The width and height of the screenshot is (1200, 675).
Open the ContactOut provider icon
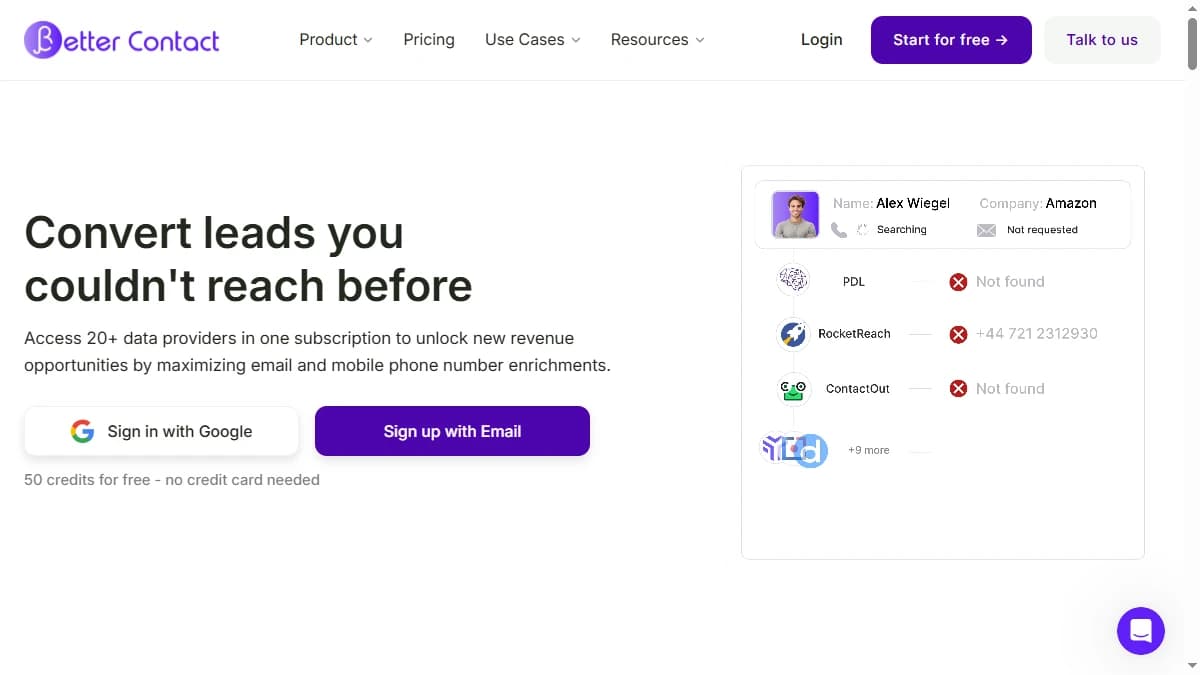coord(793,388)
